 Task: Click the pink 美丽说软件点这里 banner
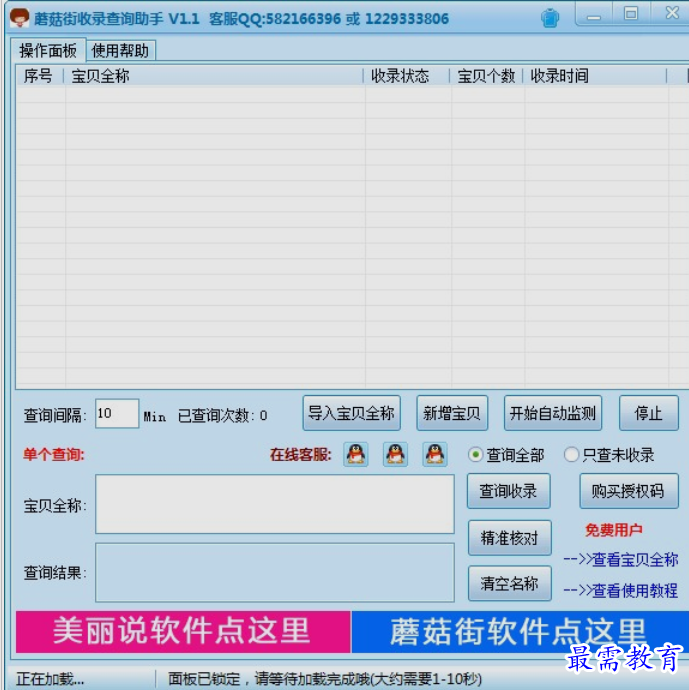183,631
